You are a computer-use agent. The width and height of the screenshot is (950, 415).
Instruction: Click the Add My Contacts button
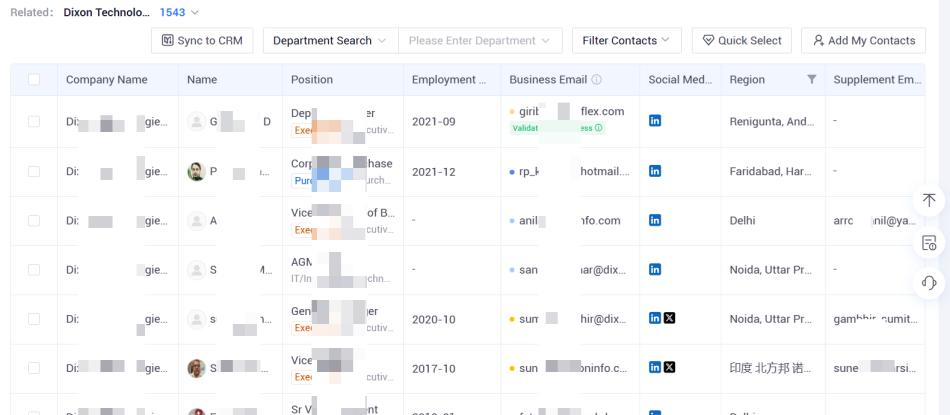pyautogui.click(x=863, y=41)
